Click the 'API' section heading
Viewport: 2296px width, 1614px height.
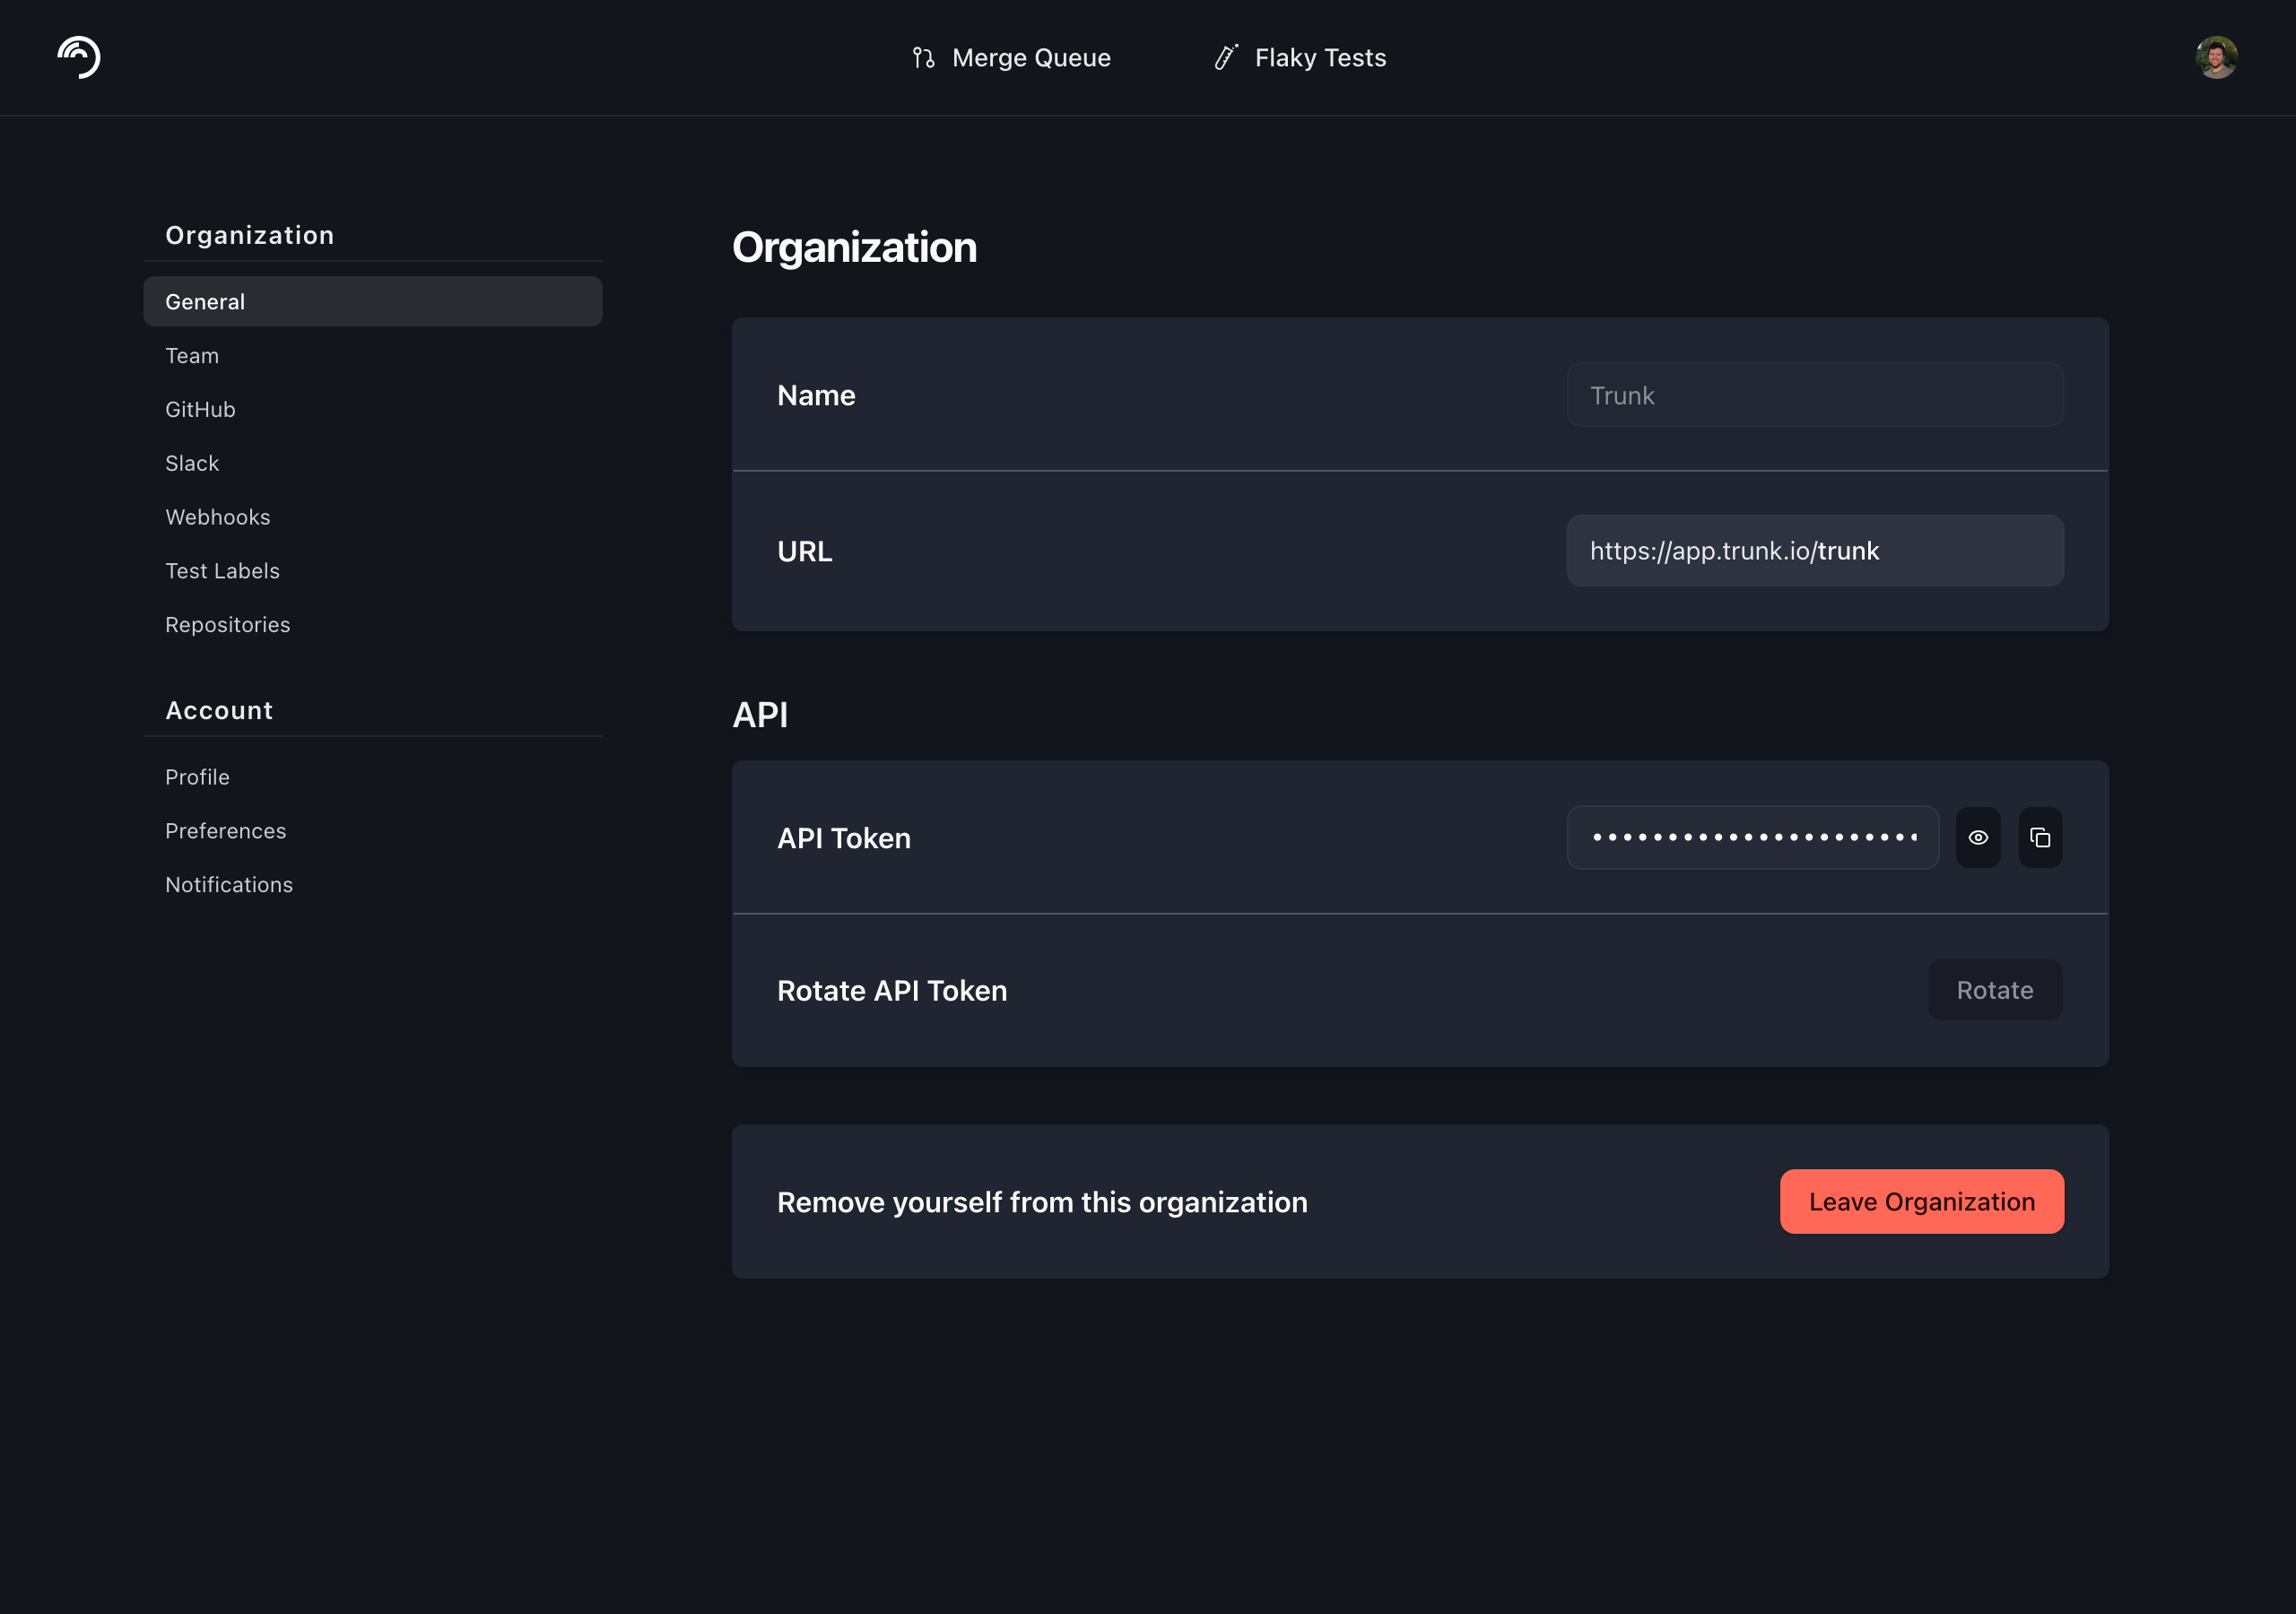pos(760,715)
